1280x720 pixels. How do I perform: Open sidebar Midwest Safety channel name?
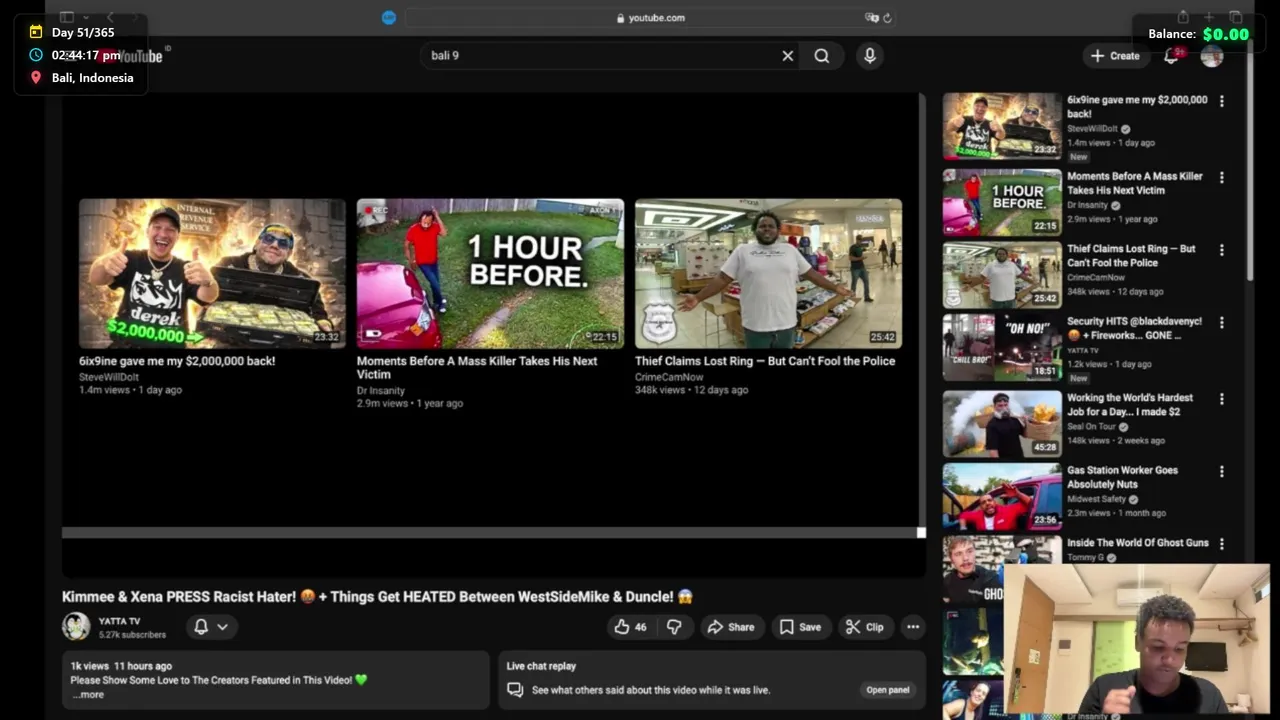[x=1096, y=499]
